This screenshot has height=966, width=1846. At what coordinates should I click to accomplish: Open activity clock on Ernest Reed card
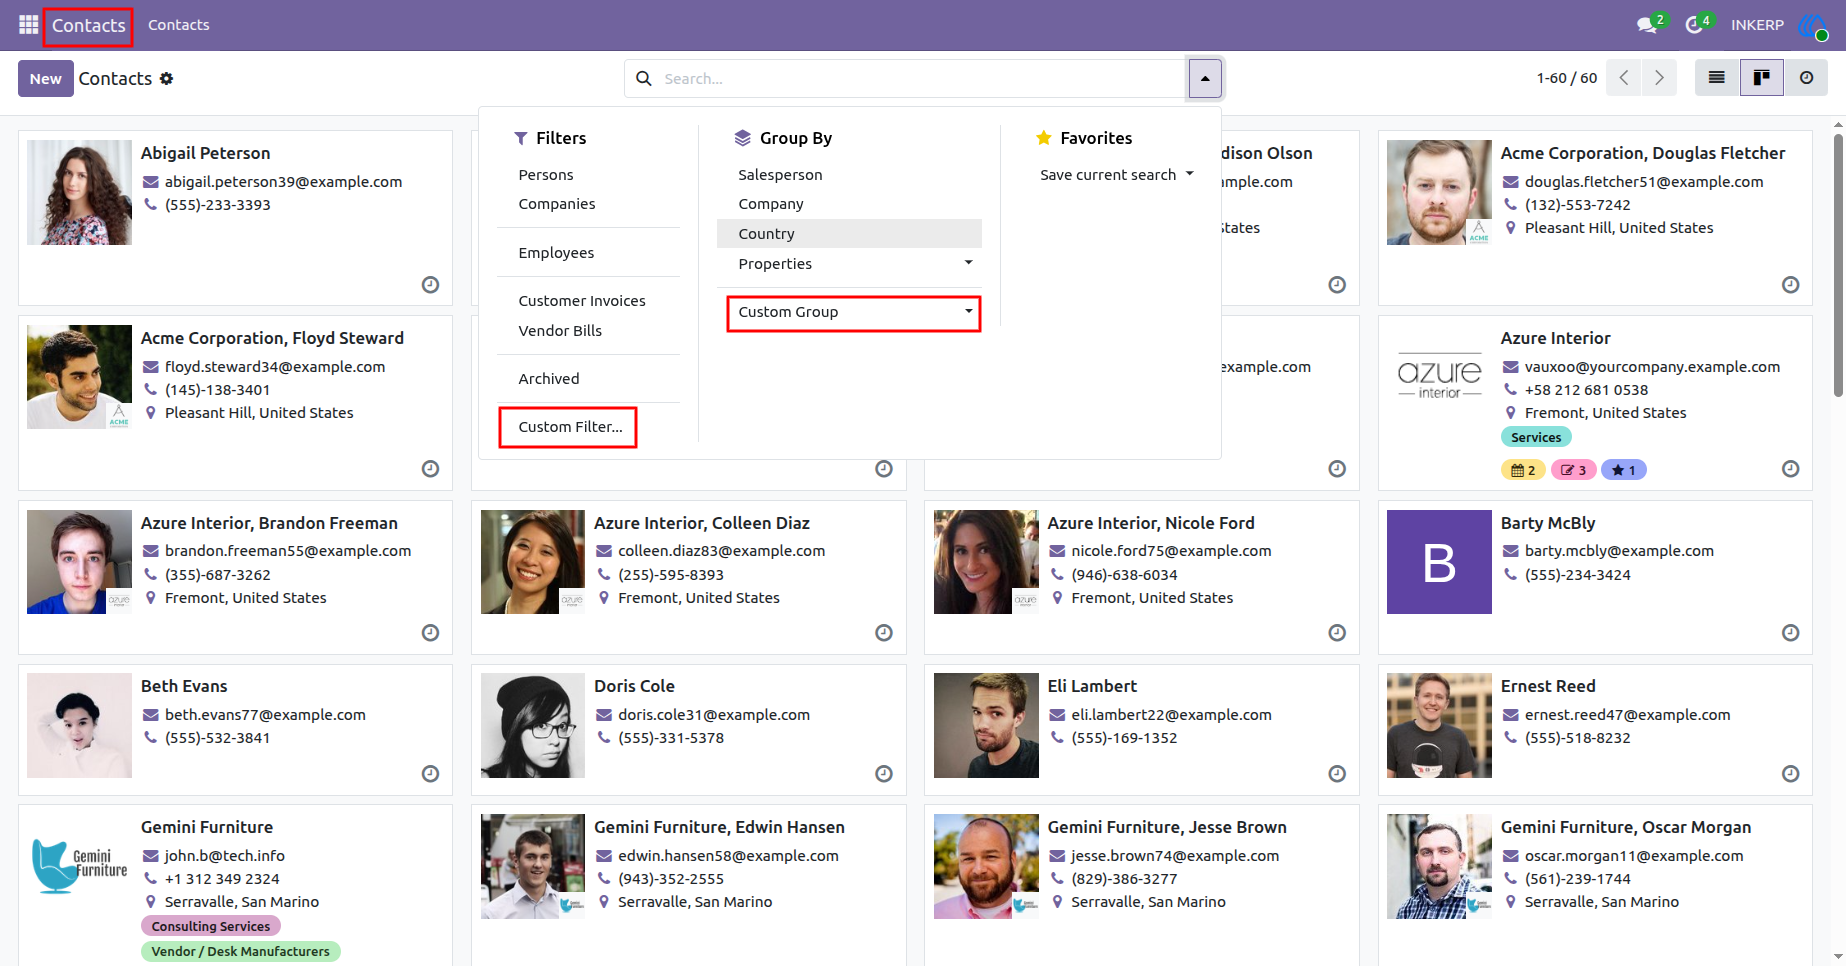pyautogui.click(x=1790, y=774)
